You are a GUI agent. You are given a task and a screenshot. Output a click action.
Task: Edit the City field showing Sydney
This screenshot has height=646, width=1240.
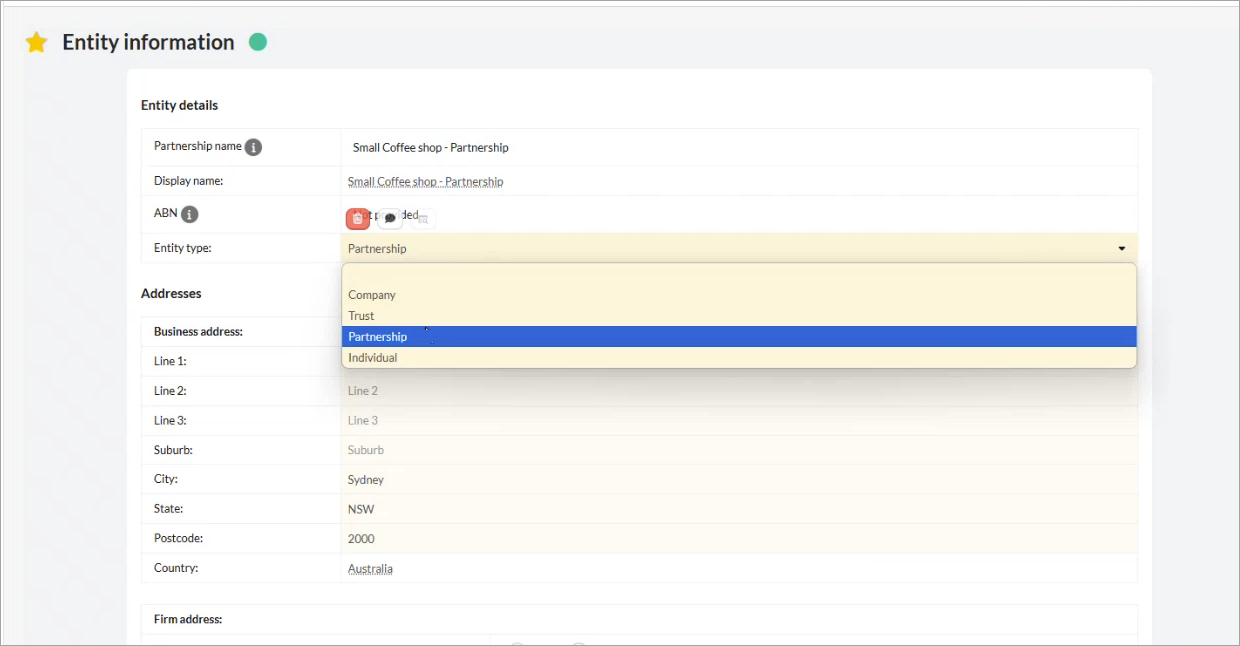pos(738,480)
